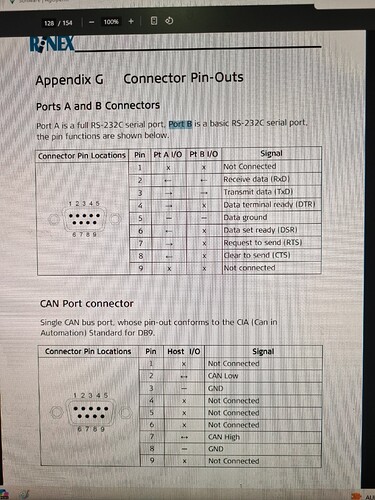Click the rotate page icon
375x500 pixels.
point(169,21)
